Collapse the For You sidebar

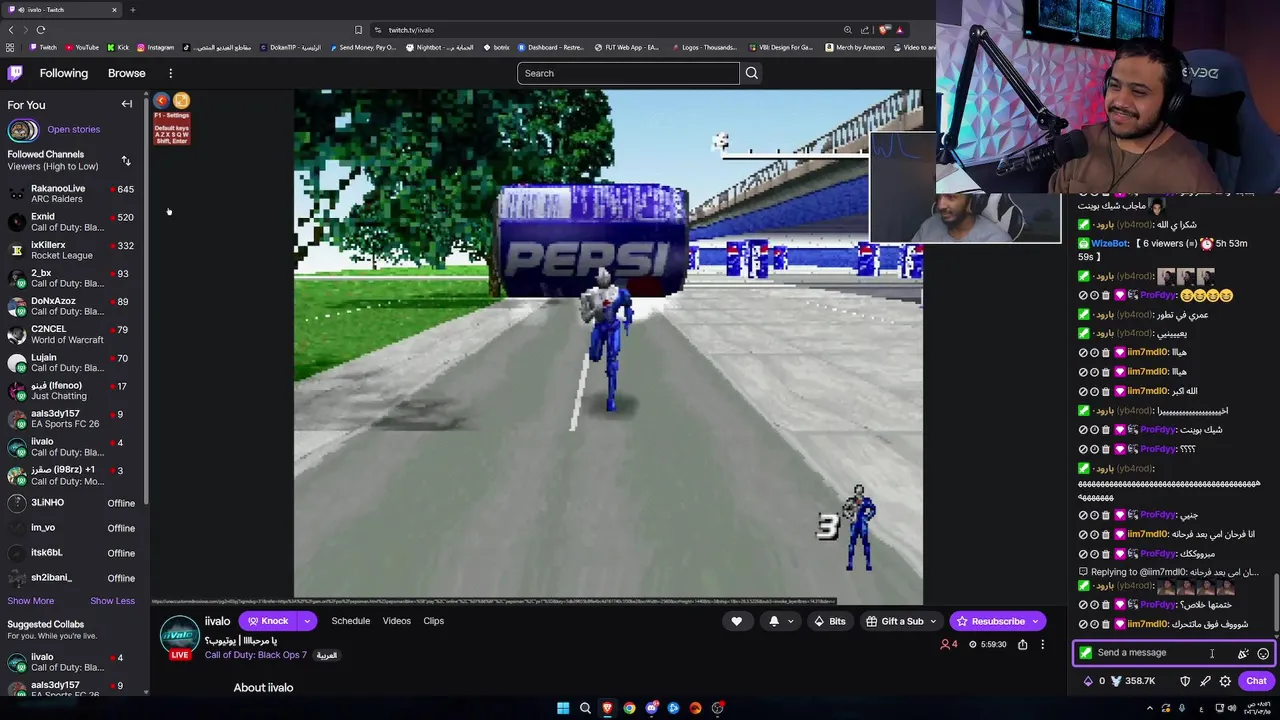(127, 104)
